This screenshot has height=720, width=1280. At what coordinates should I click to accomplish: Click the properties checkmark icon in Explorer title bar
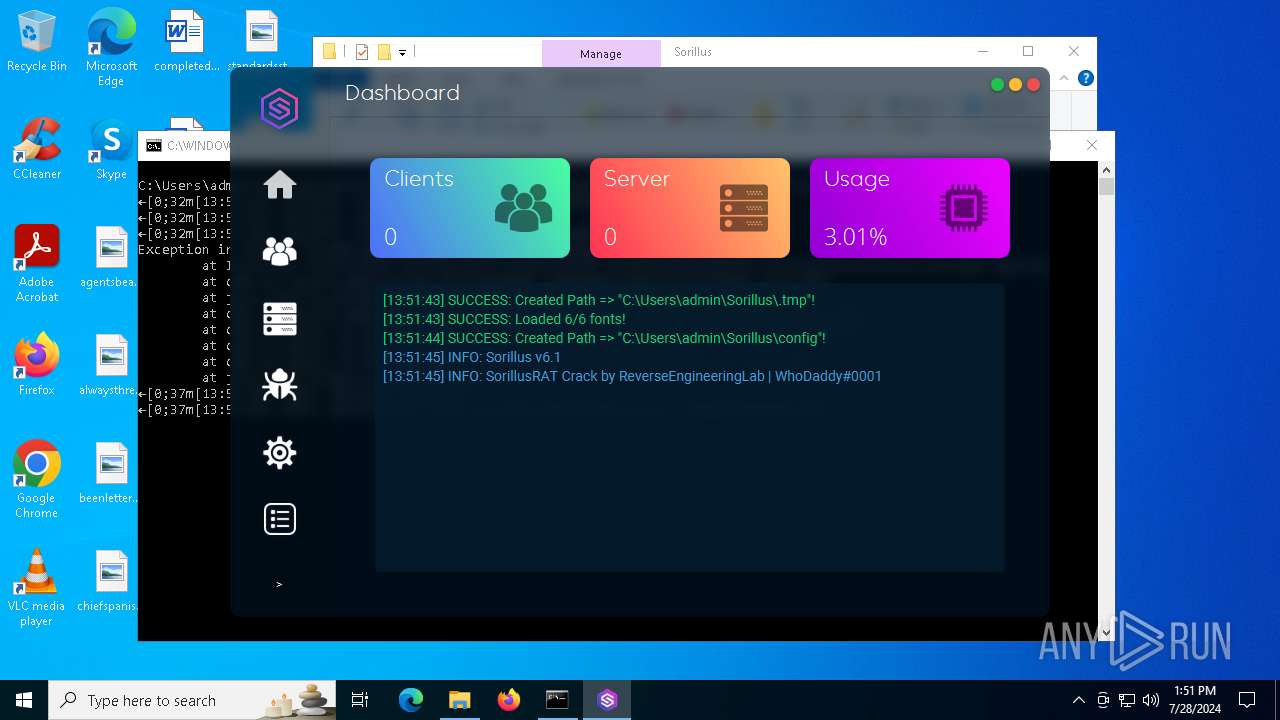click(362, 52)
